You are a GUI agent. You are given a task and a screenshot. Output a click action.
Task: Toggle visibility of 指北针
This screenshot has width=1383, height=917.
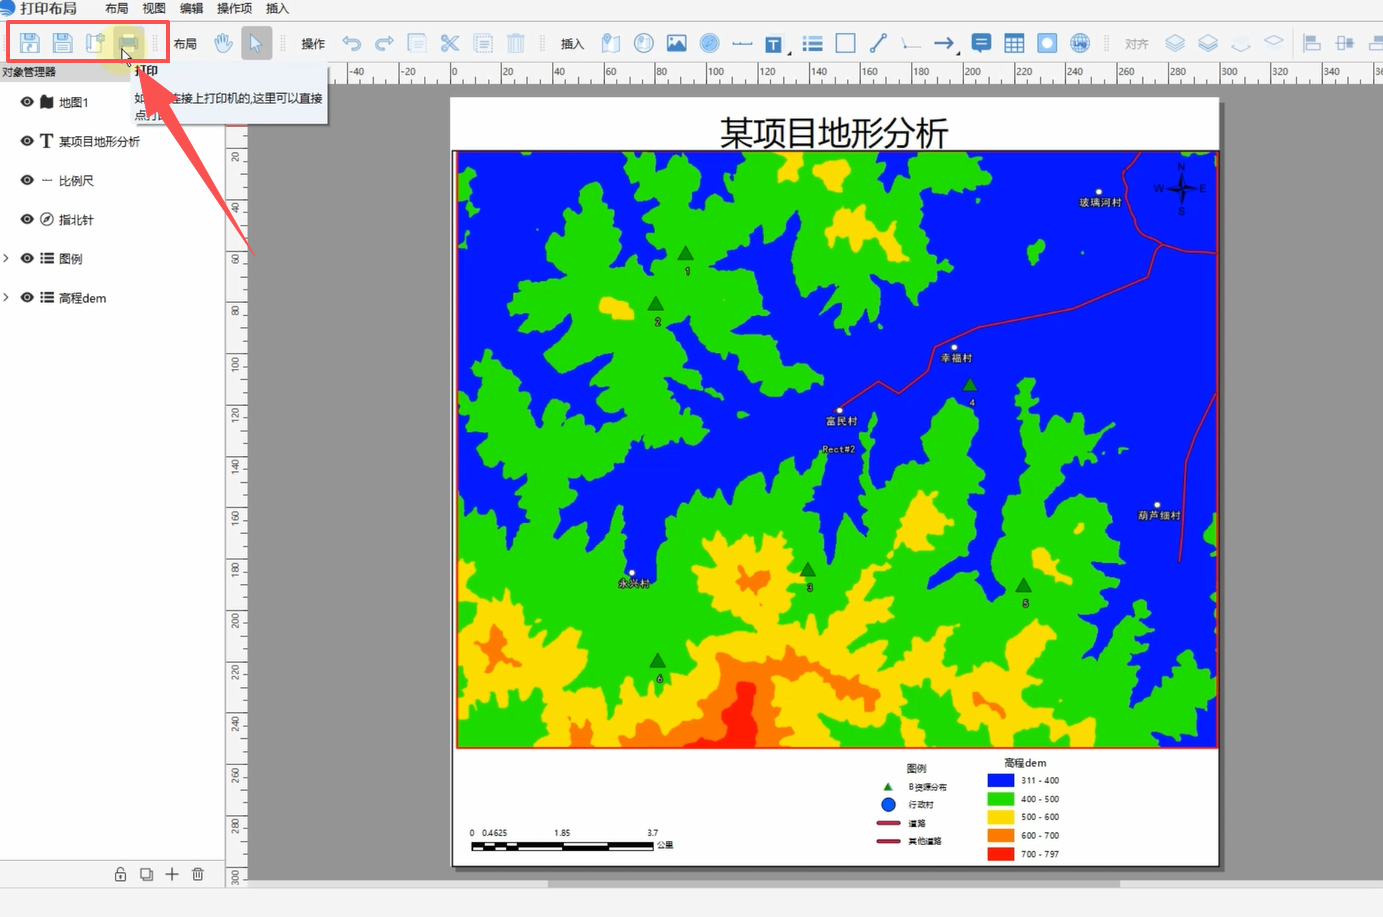tap(27, 219)
